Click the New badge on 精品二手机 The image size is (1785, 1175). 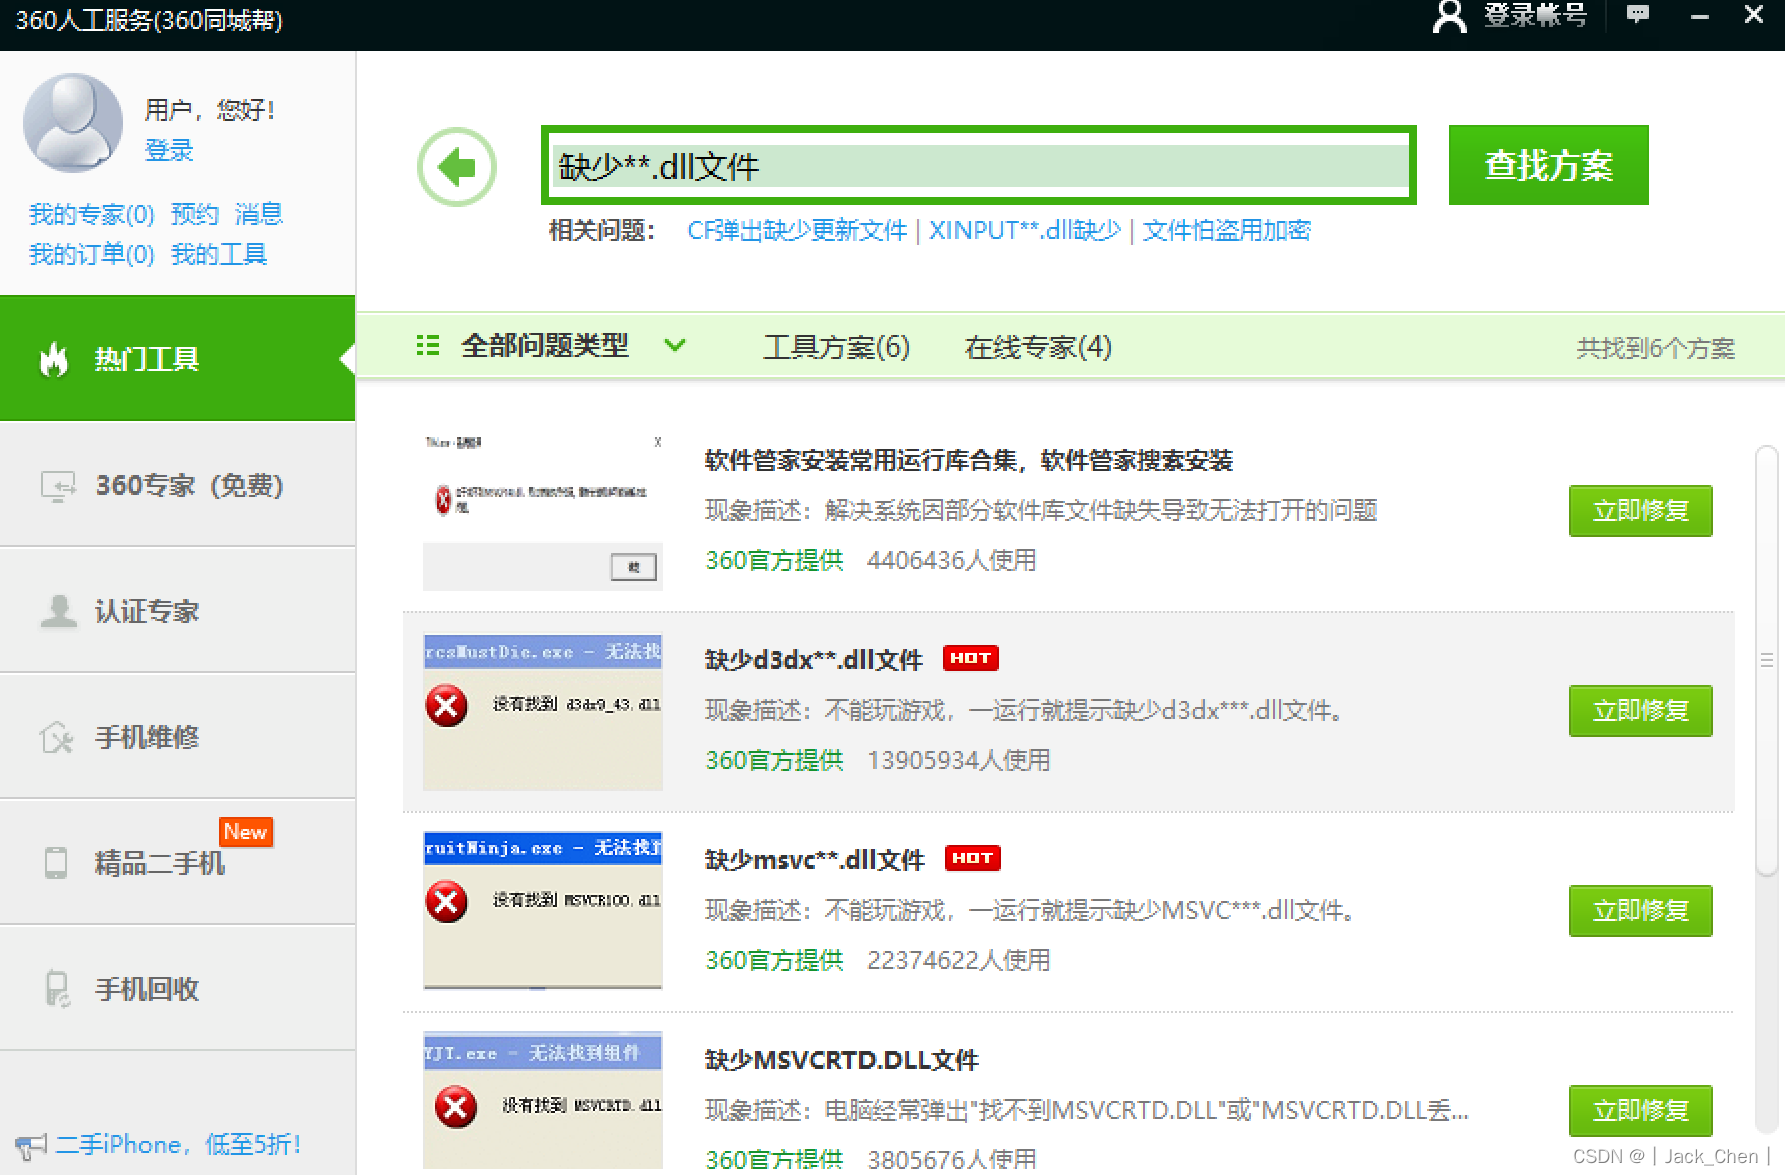tap(245, 832)
